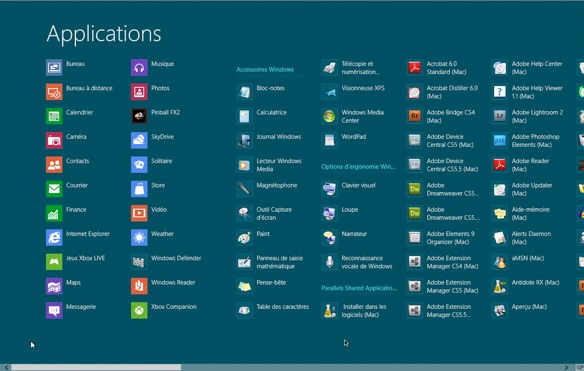Open the Weather app icon

click(x=139, y=237)
